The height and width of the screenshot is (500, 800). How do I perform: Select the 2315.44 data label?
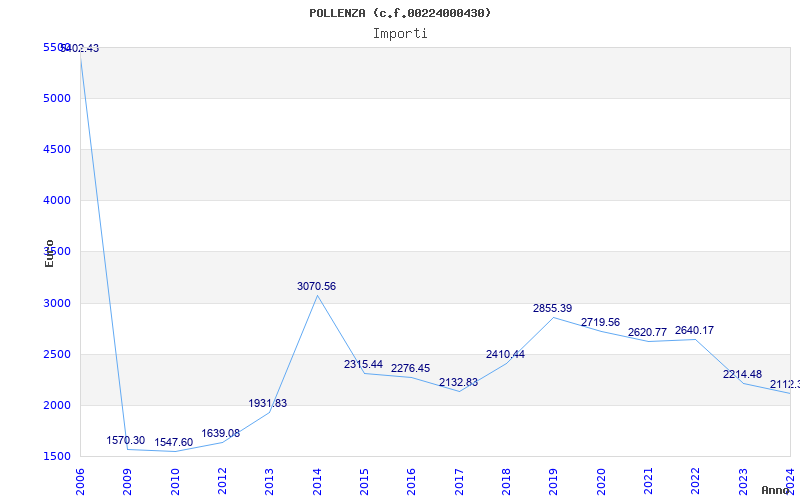click(363, 365)
